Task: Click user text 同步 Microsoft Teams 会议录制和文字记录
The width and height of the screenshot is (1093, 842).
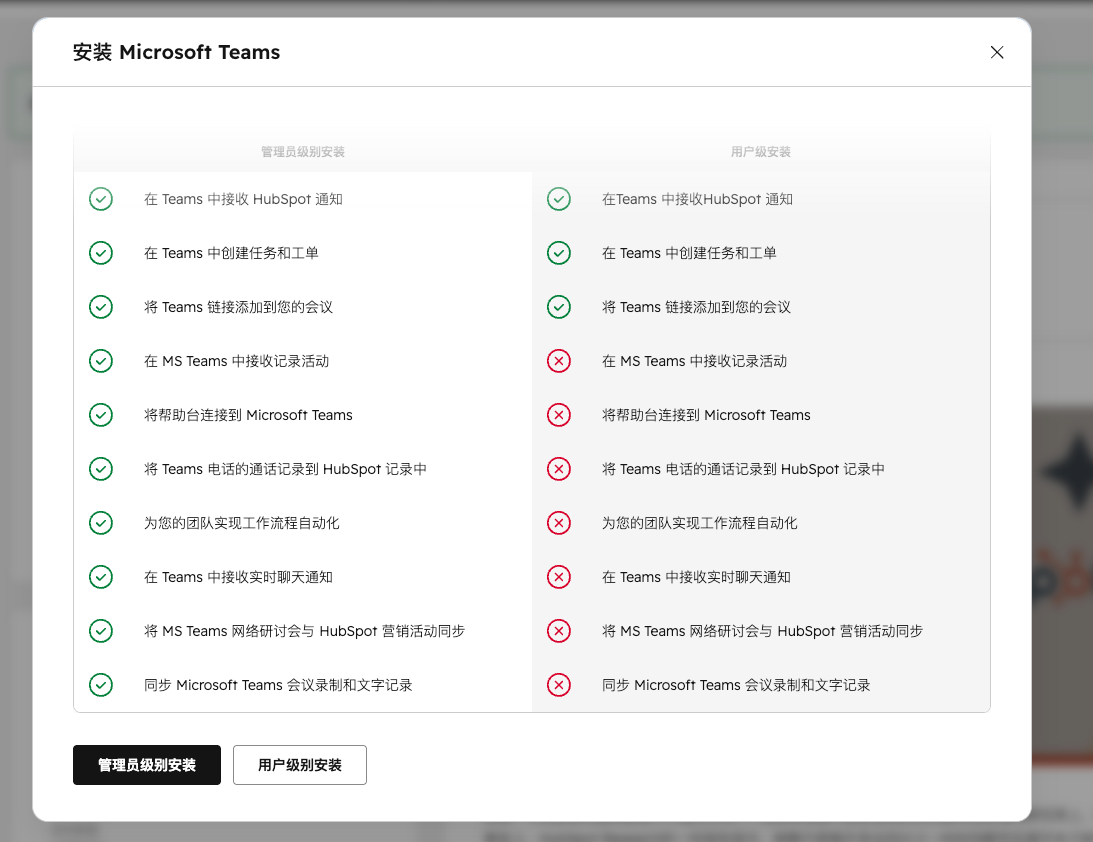Action: 736,685
